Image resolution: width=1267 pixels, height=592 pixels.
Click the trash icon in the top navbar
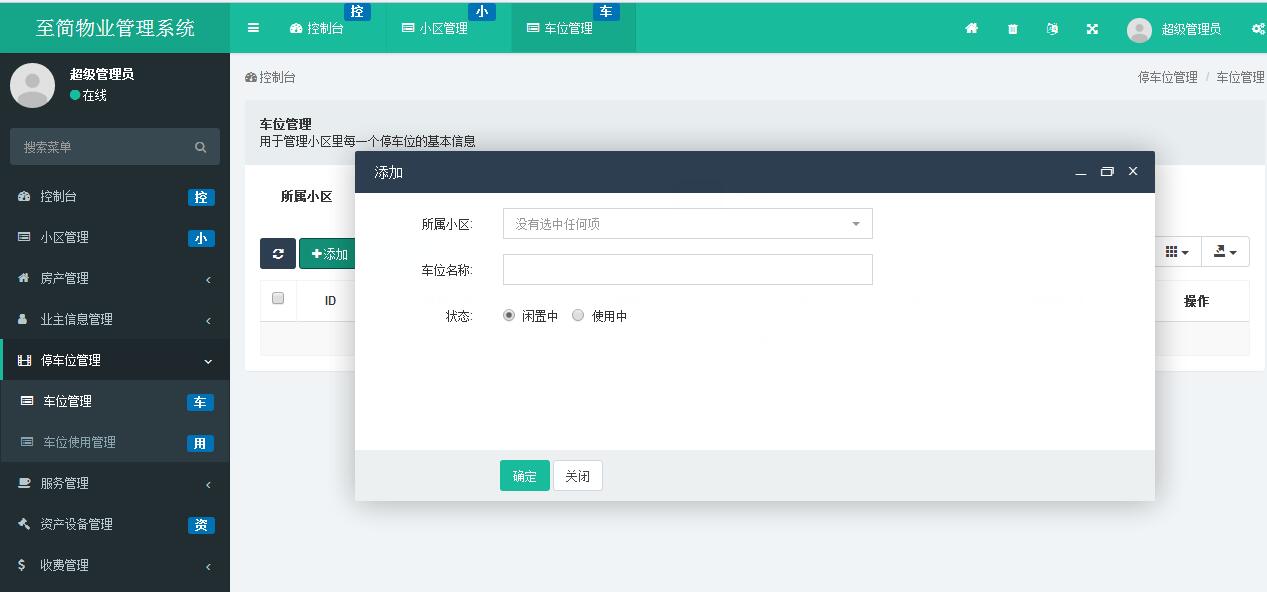pos(1011,29)
